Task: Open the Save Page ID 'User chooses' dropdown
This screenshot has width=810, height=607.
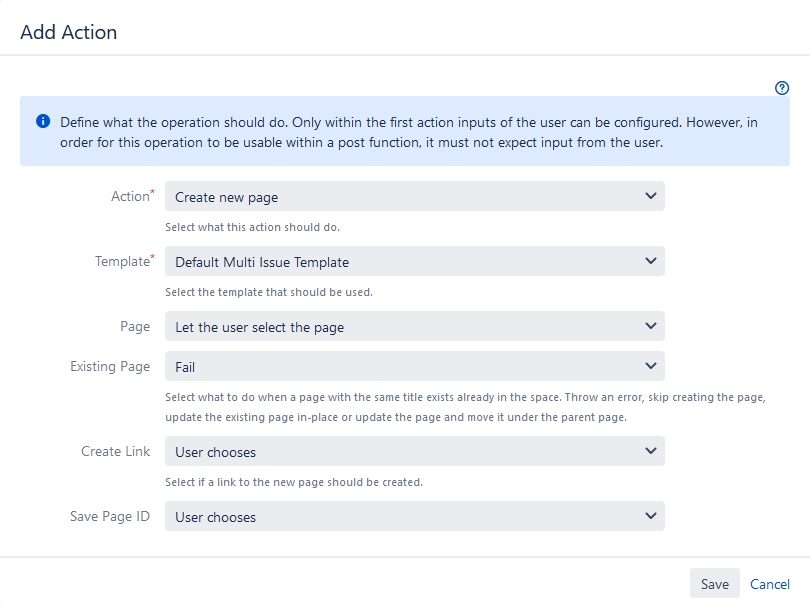Action: [414, 516]
